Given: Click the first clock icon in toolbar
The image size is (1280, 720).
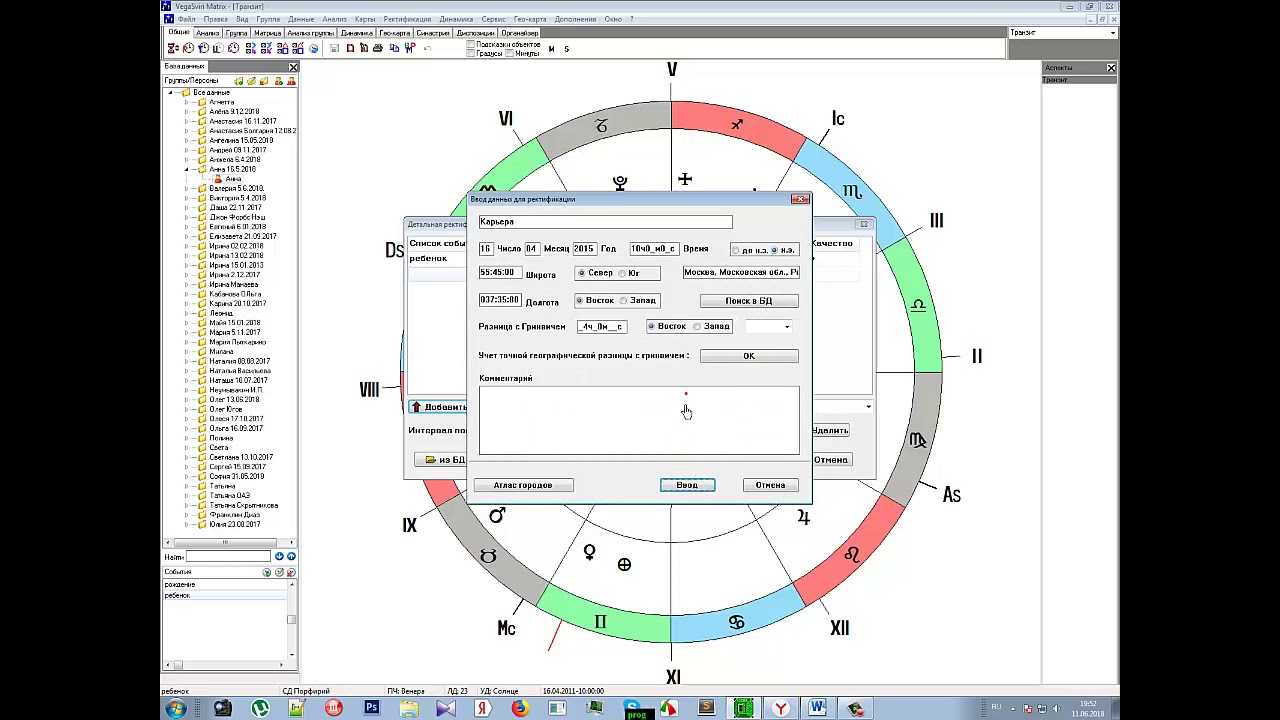Looking at the screenshot, I should 189,48.
